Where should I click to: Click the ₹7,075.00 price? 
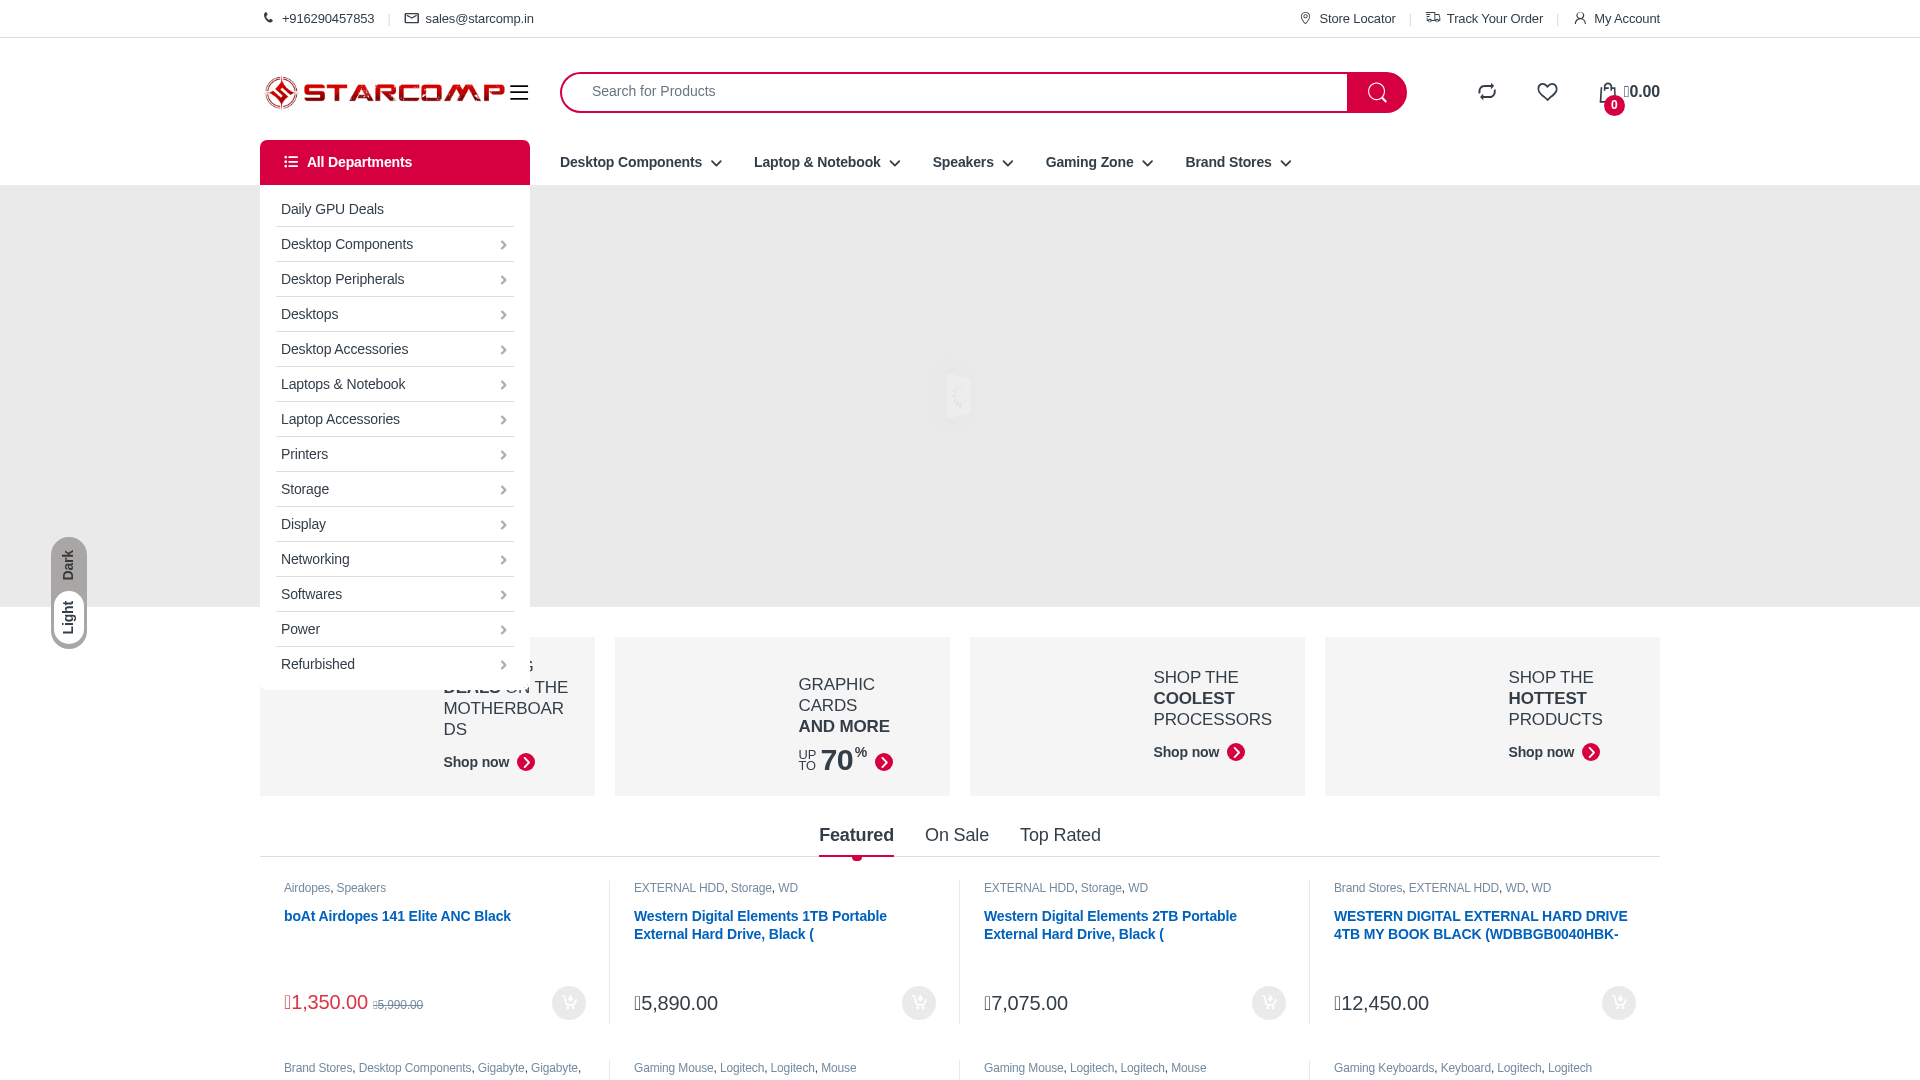[x=1026, y=1003]
